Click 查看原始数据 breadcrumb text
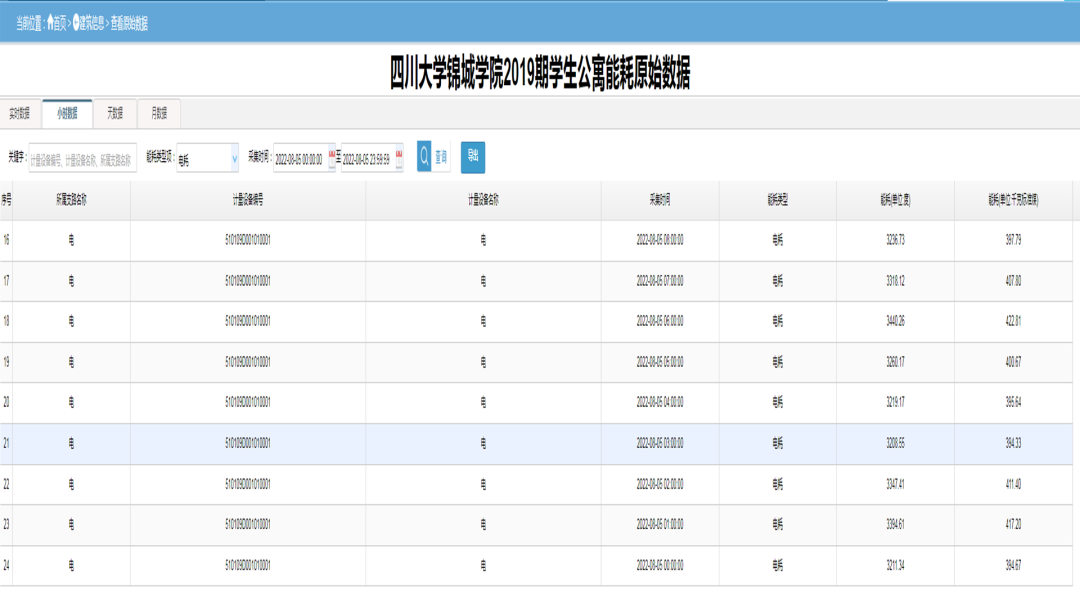 pos(129,23)
